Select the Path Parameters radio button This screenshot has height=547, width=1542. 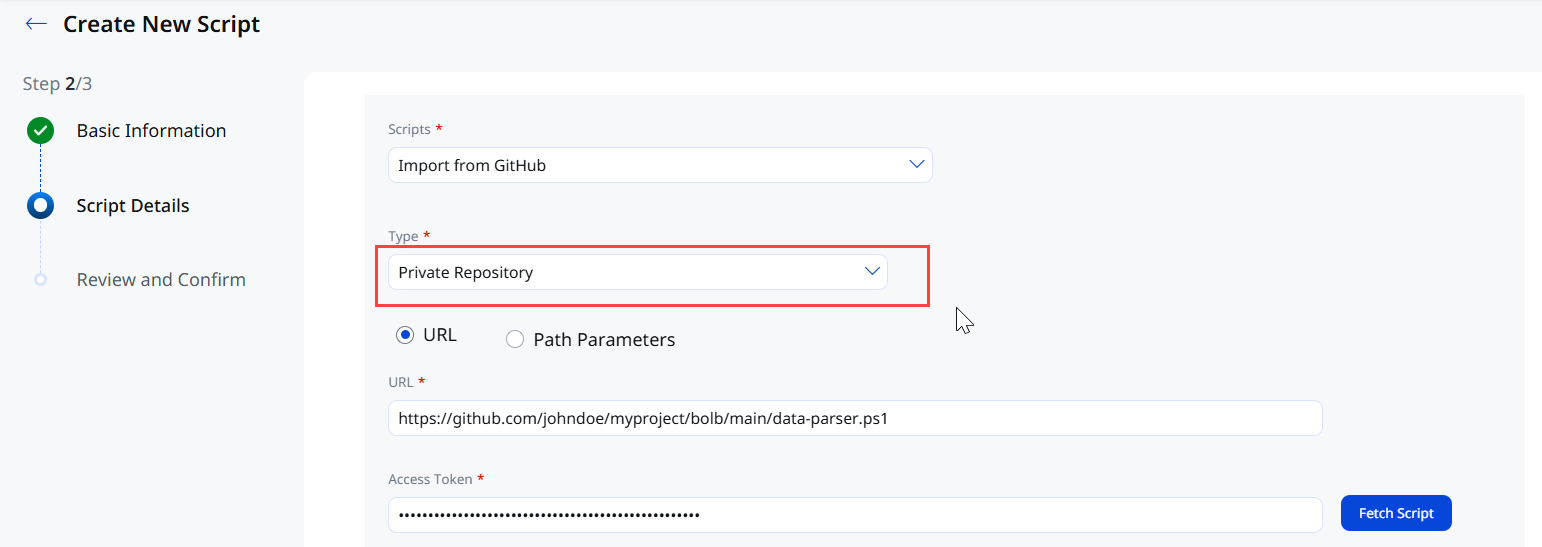(x=515, y=340)
